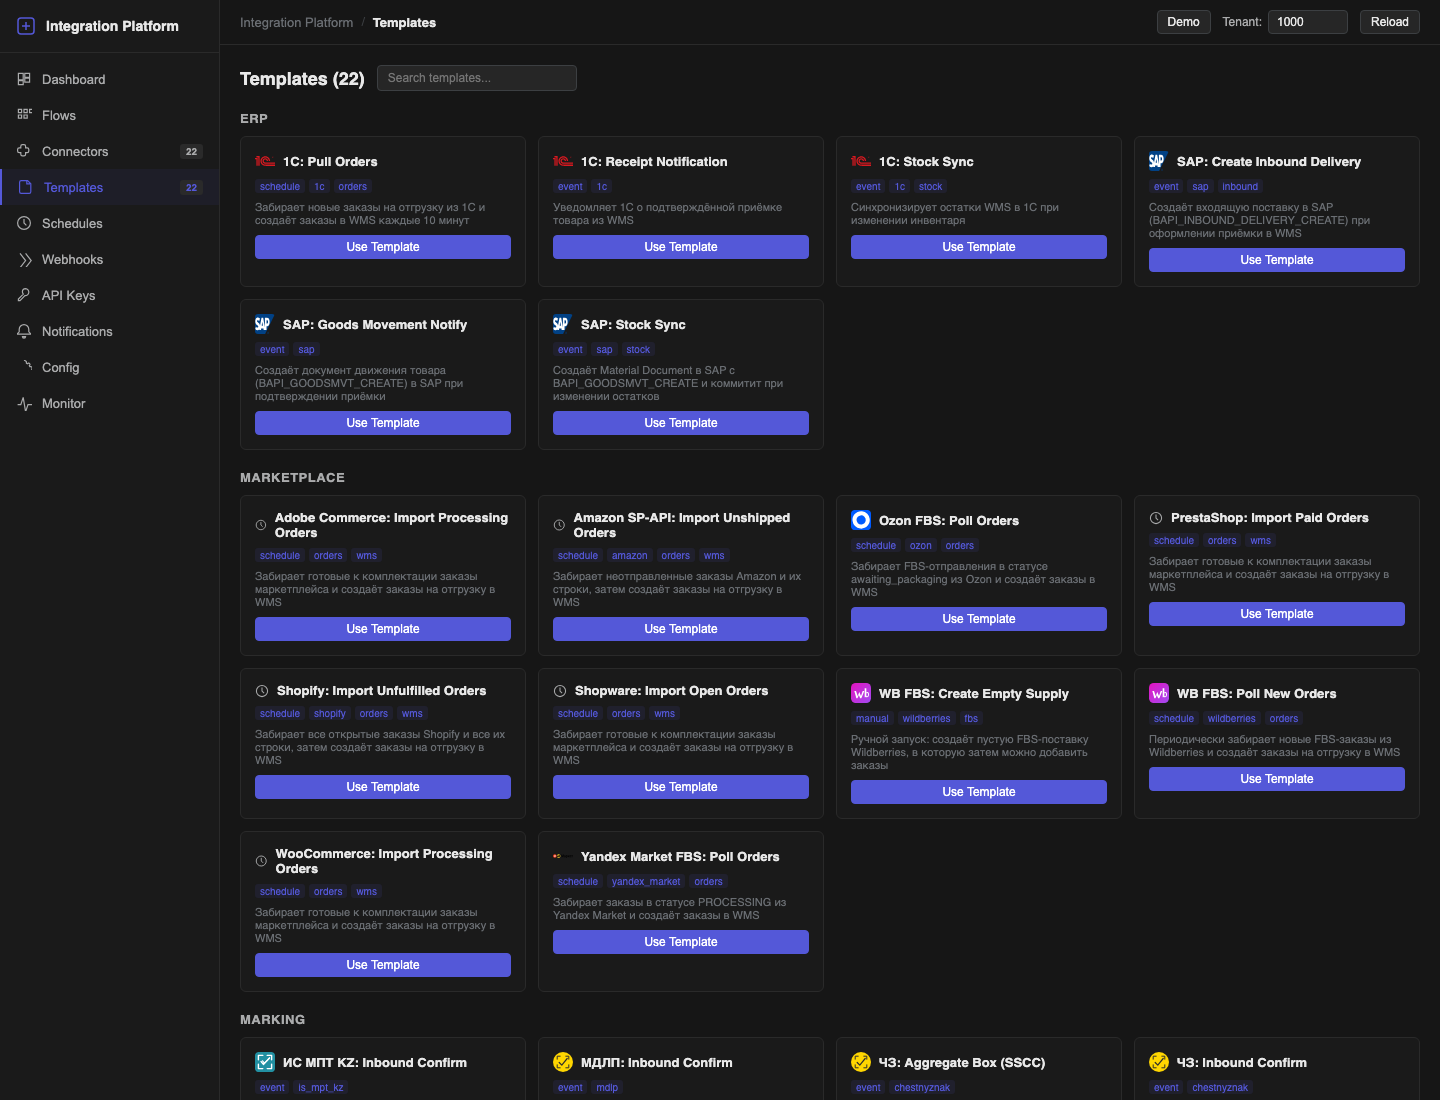Click the Monitor pulse icon

tap(24, 403)
